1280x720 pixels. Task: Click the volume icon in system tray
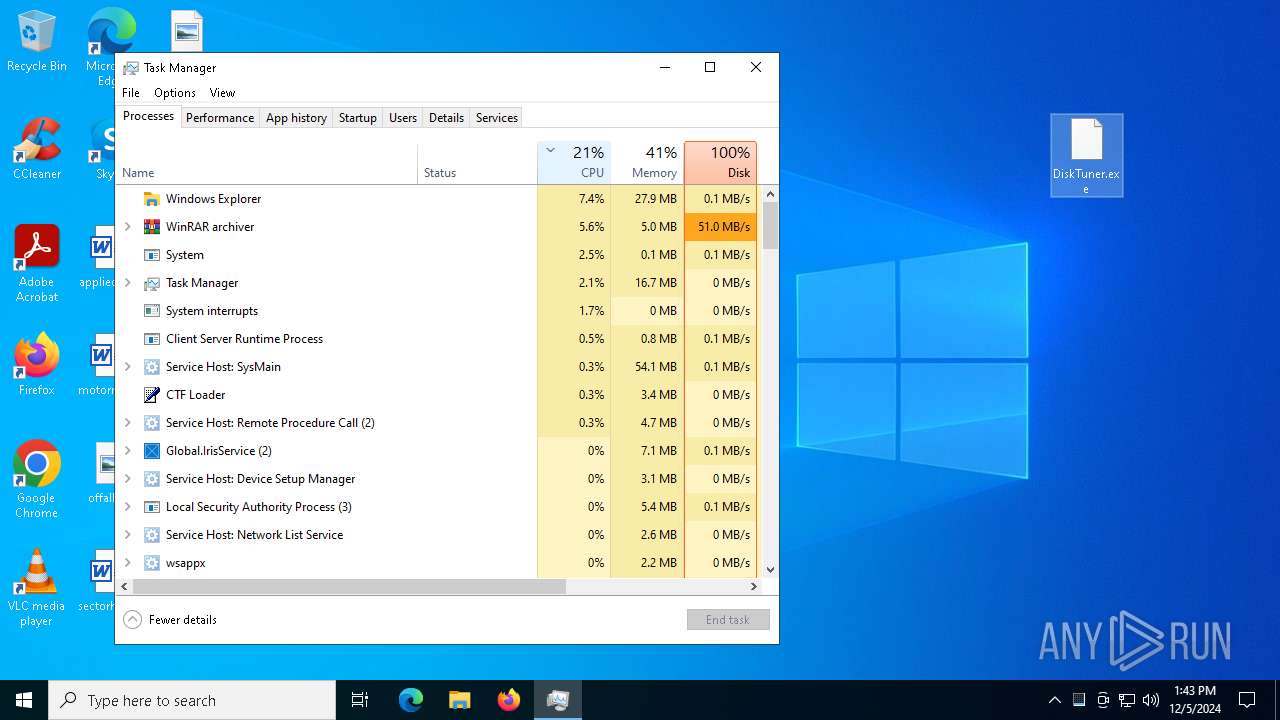[x=1151, y=700]
